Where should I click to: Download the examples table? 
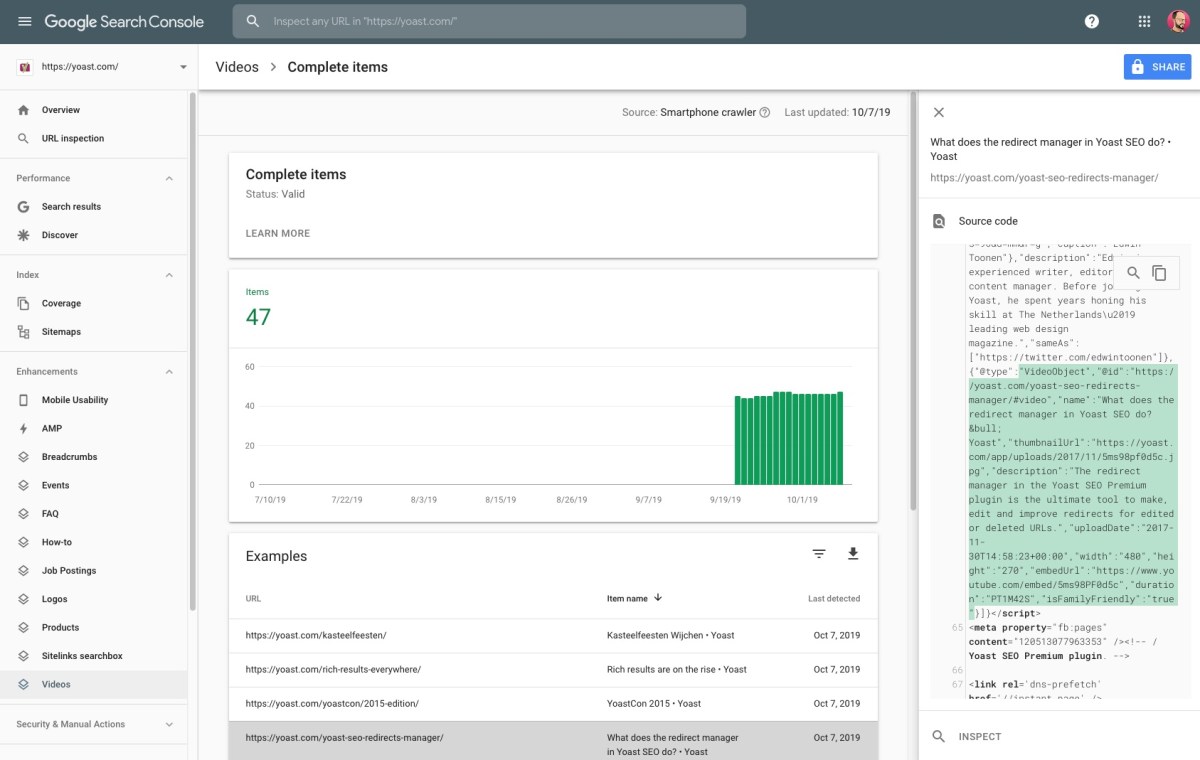tap(853, 554)
